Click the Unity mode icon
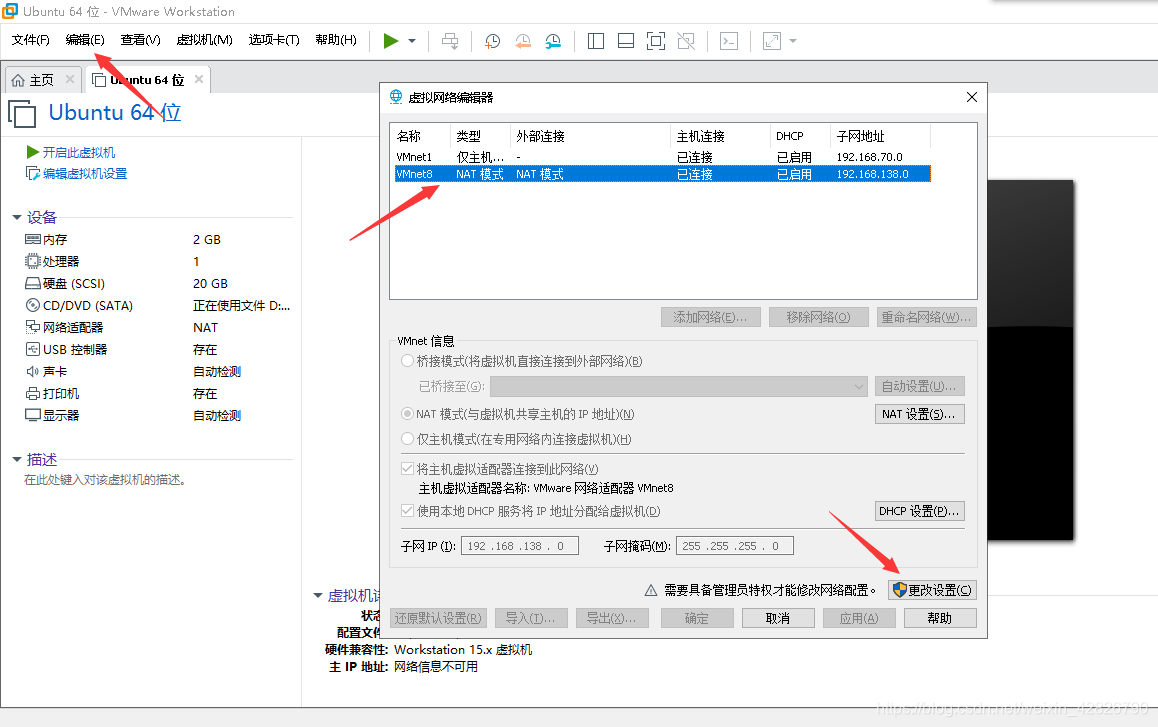Viewport: 1158px width, 727px height. click(x=686, y=41)
